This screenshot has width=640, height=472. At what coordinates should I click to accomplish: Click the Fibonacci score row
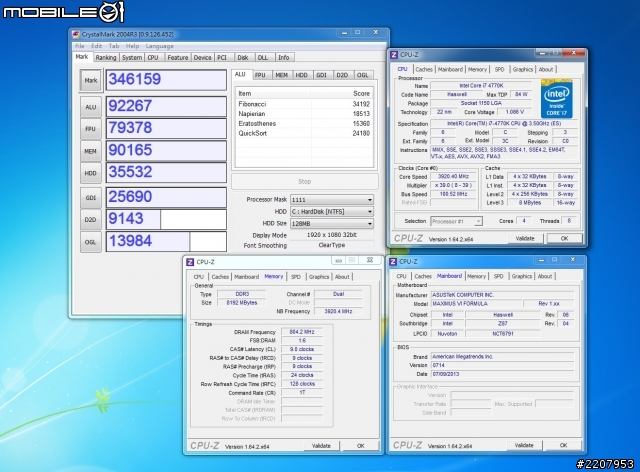[304, 104]
